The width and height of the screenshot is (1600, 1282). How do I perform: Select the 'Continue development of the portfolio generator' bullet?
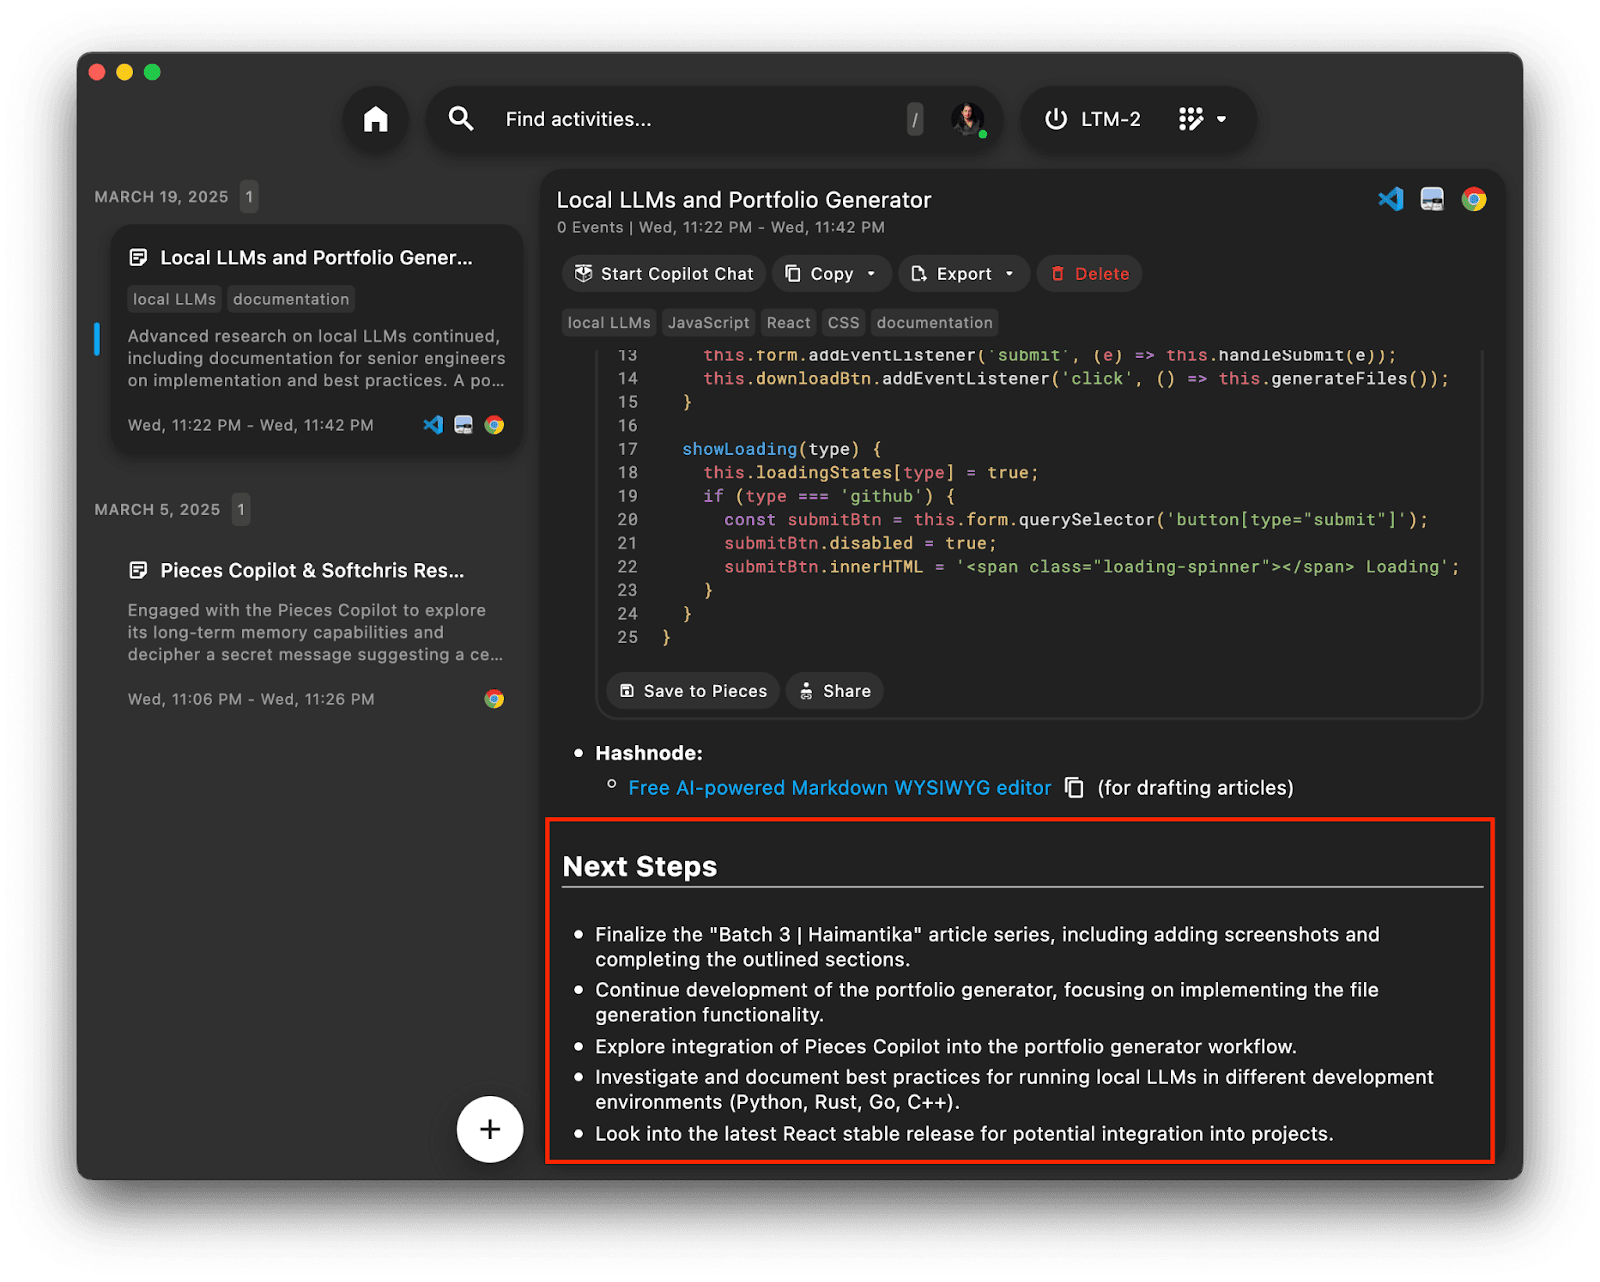(x=987, y=1002)
